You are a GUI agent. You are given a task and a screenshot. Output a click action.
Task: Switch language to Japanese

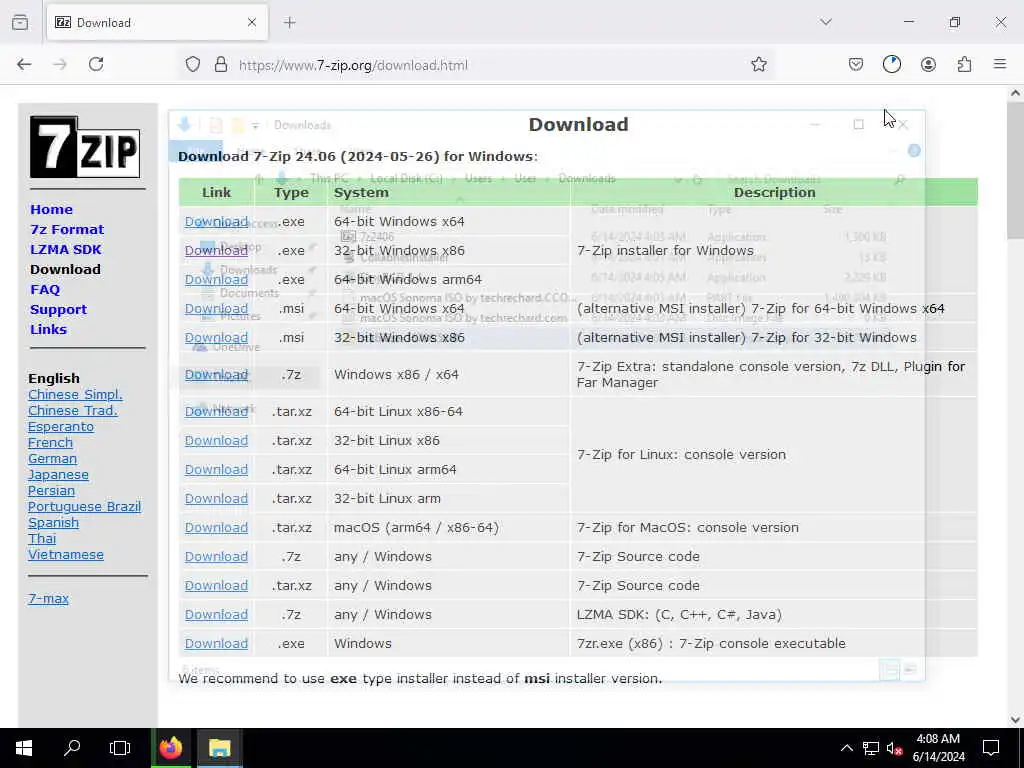click(x=58, y=475)
